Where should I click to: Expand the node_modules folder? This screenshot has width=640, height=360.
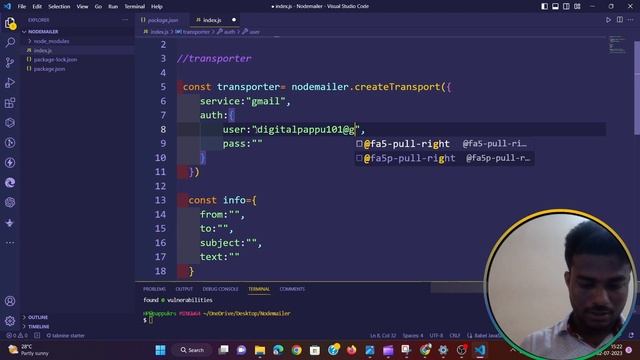tap(51, 41)
